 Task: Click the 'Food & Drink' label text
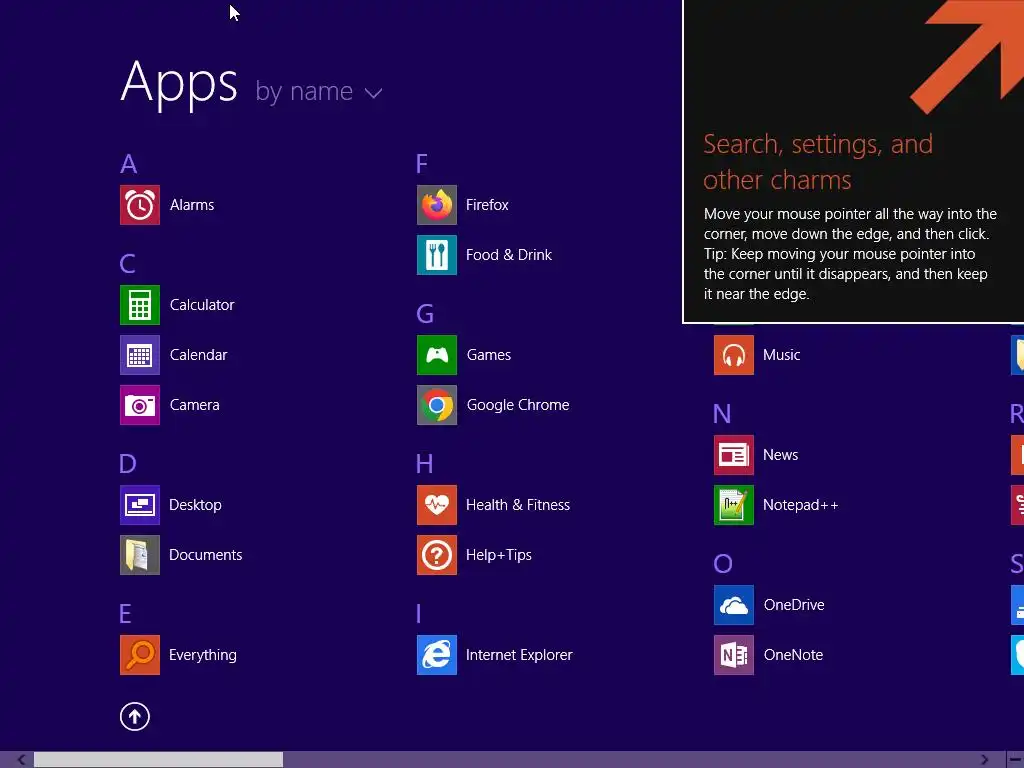click(x=509, y=255)
